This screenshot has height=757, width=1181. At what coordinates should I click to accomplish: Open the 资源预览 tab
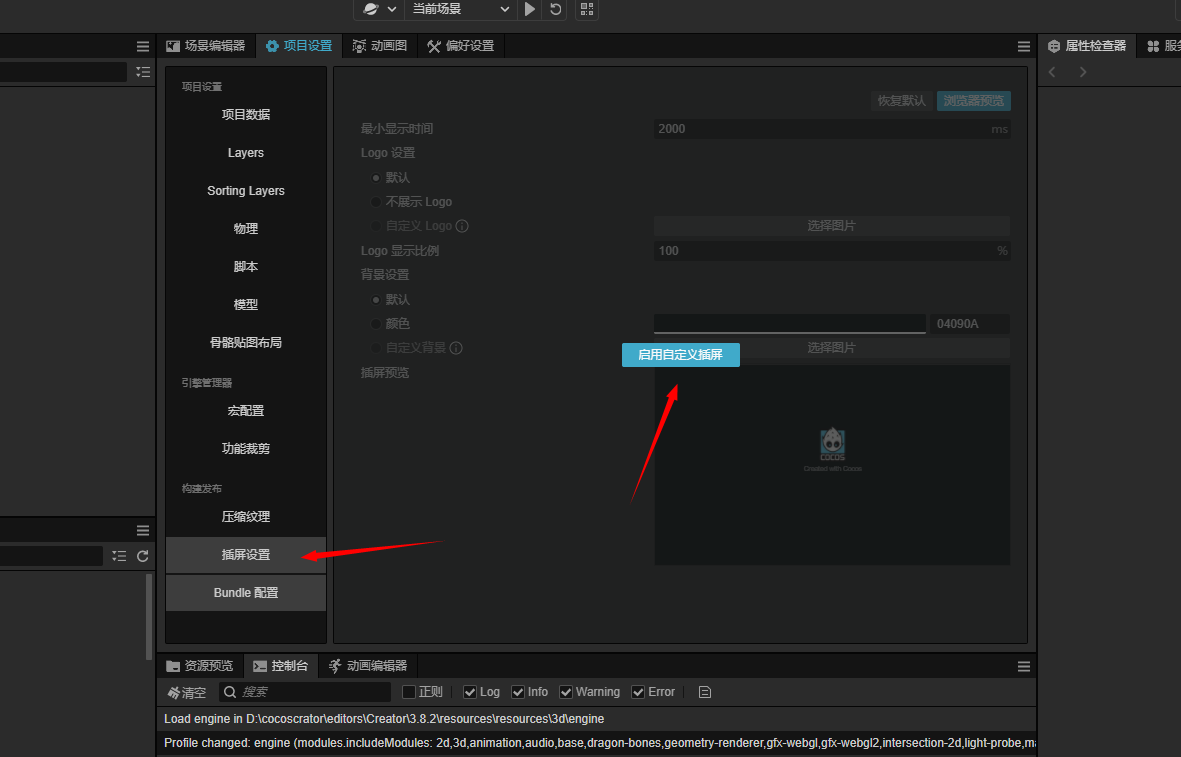pos(200,666)
